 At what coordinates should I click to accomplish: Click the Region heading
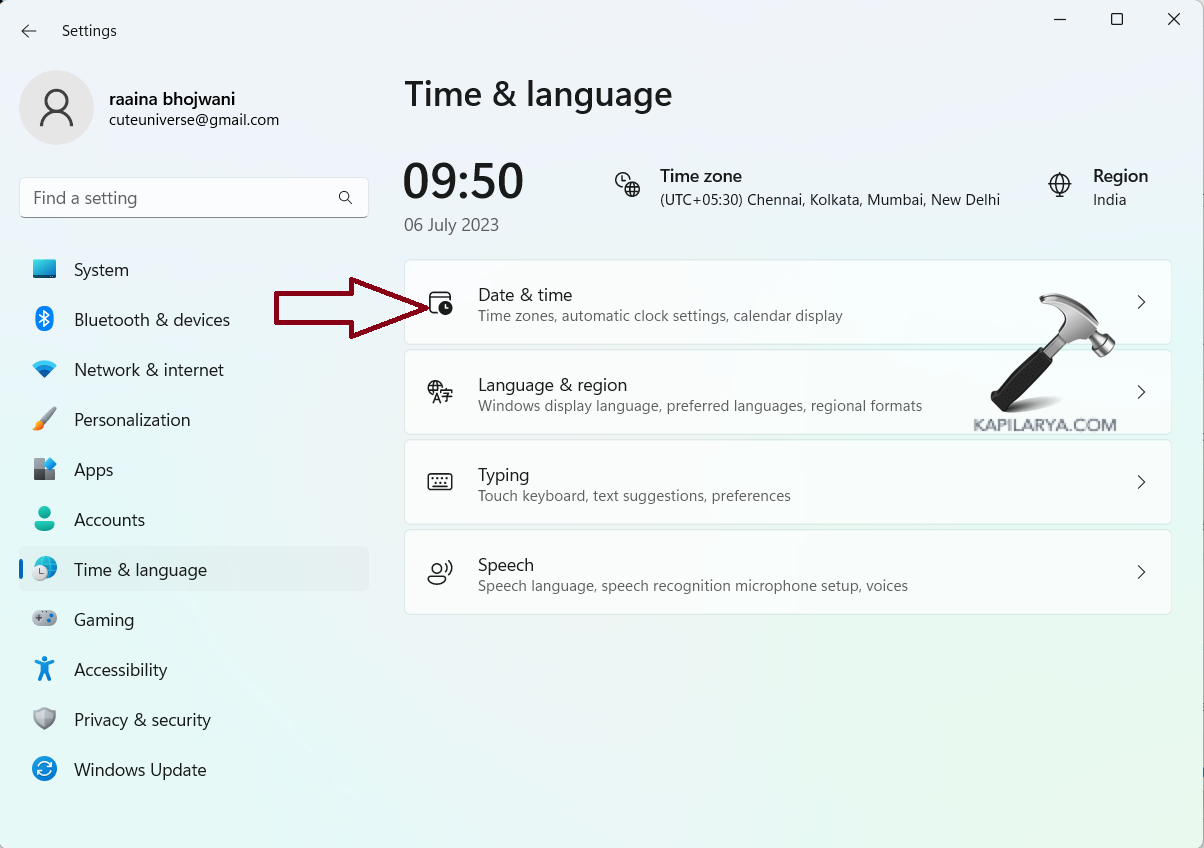1120,176
